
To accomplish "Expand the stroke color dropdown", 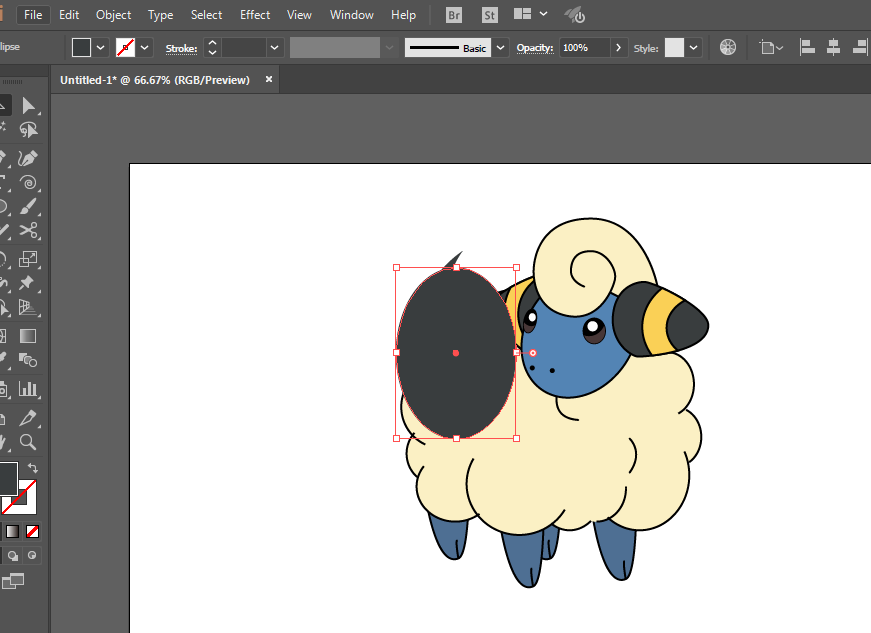I will pos(144,48).
